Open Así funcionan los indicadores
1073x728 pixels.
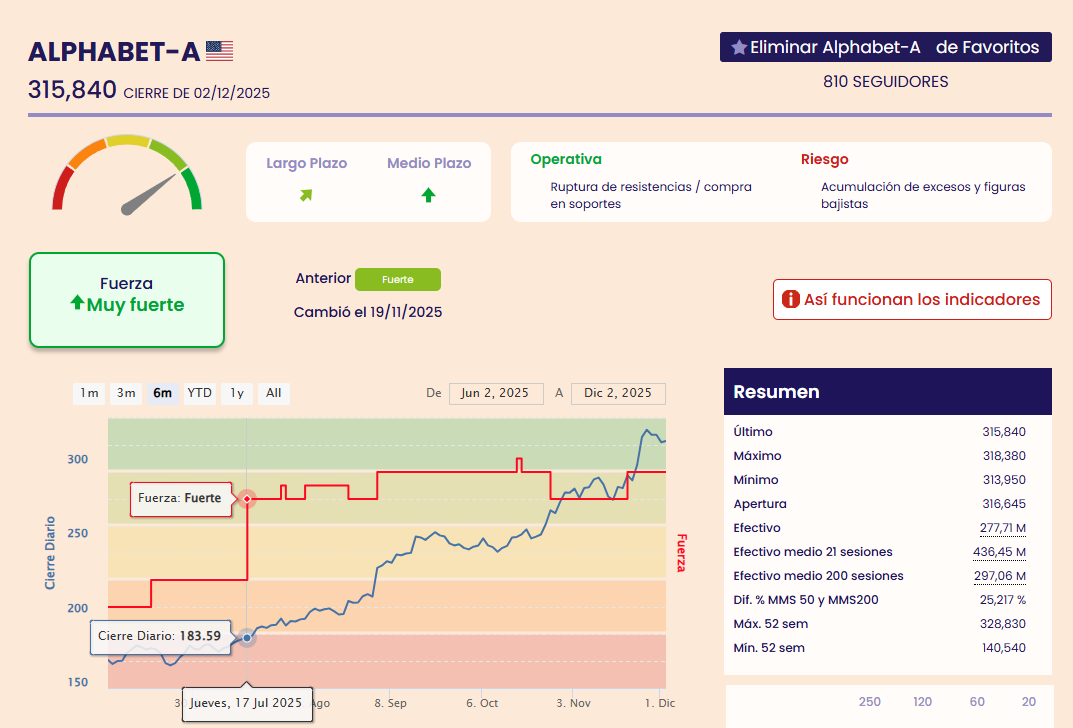click(x=912, y=299)
